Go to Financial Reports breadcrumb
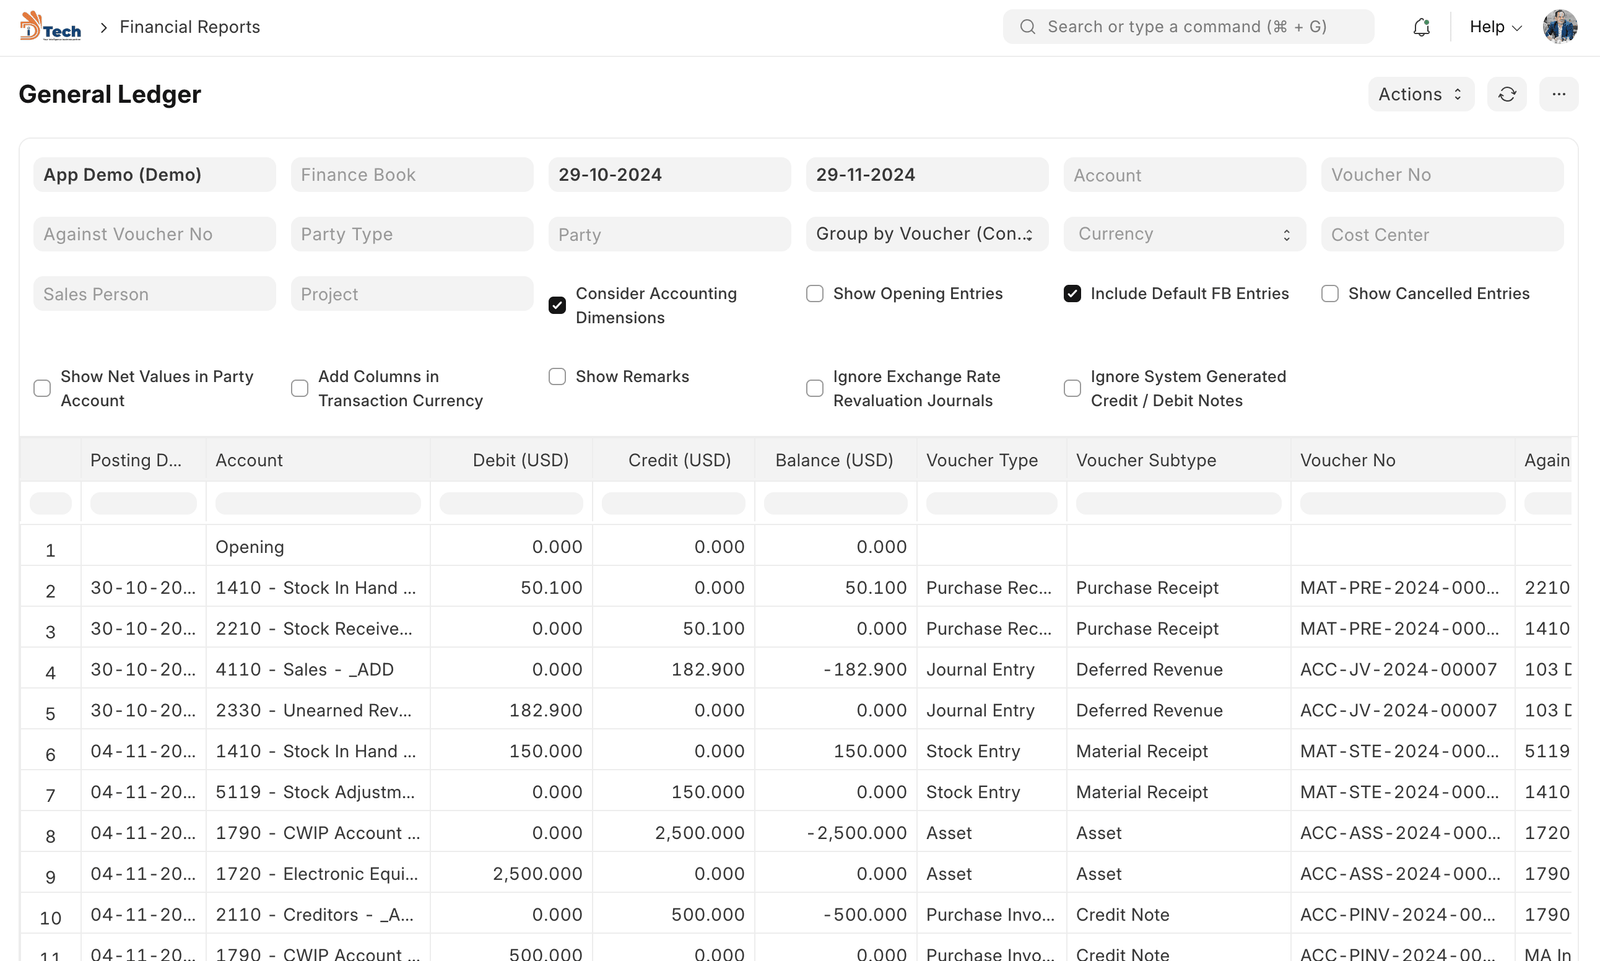This screenshot has width=1600, height=961. click(190, 27)
